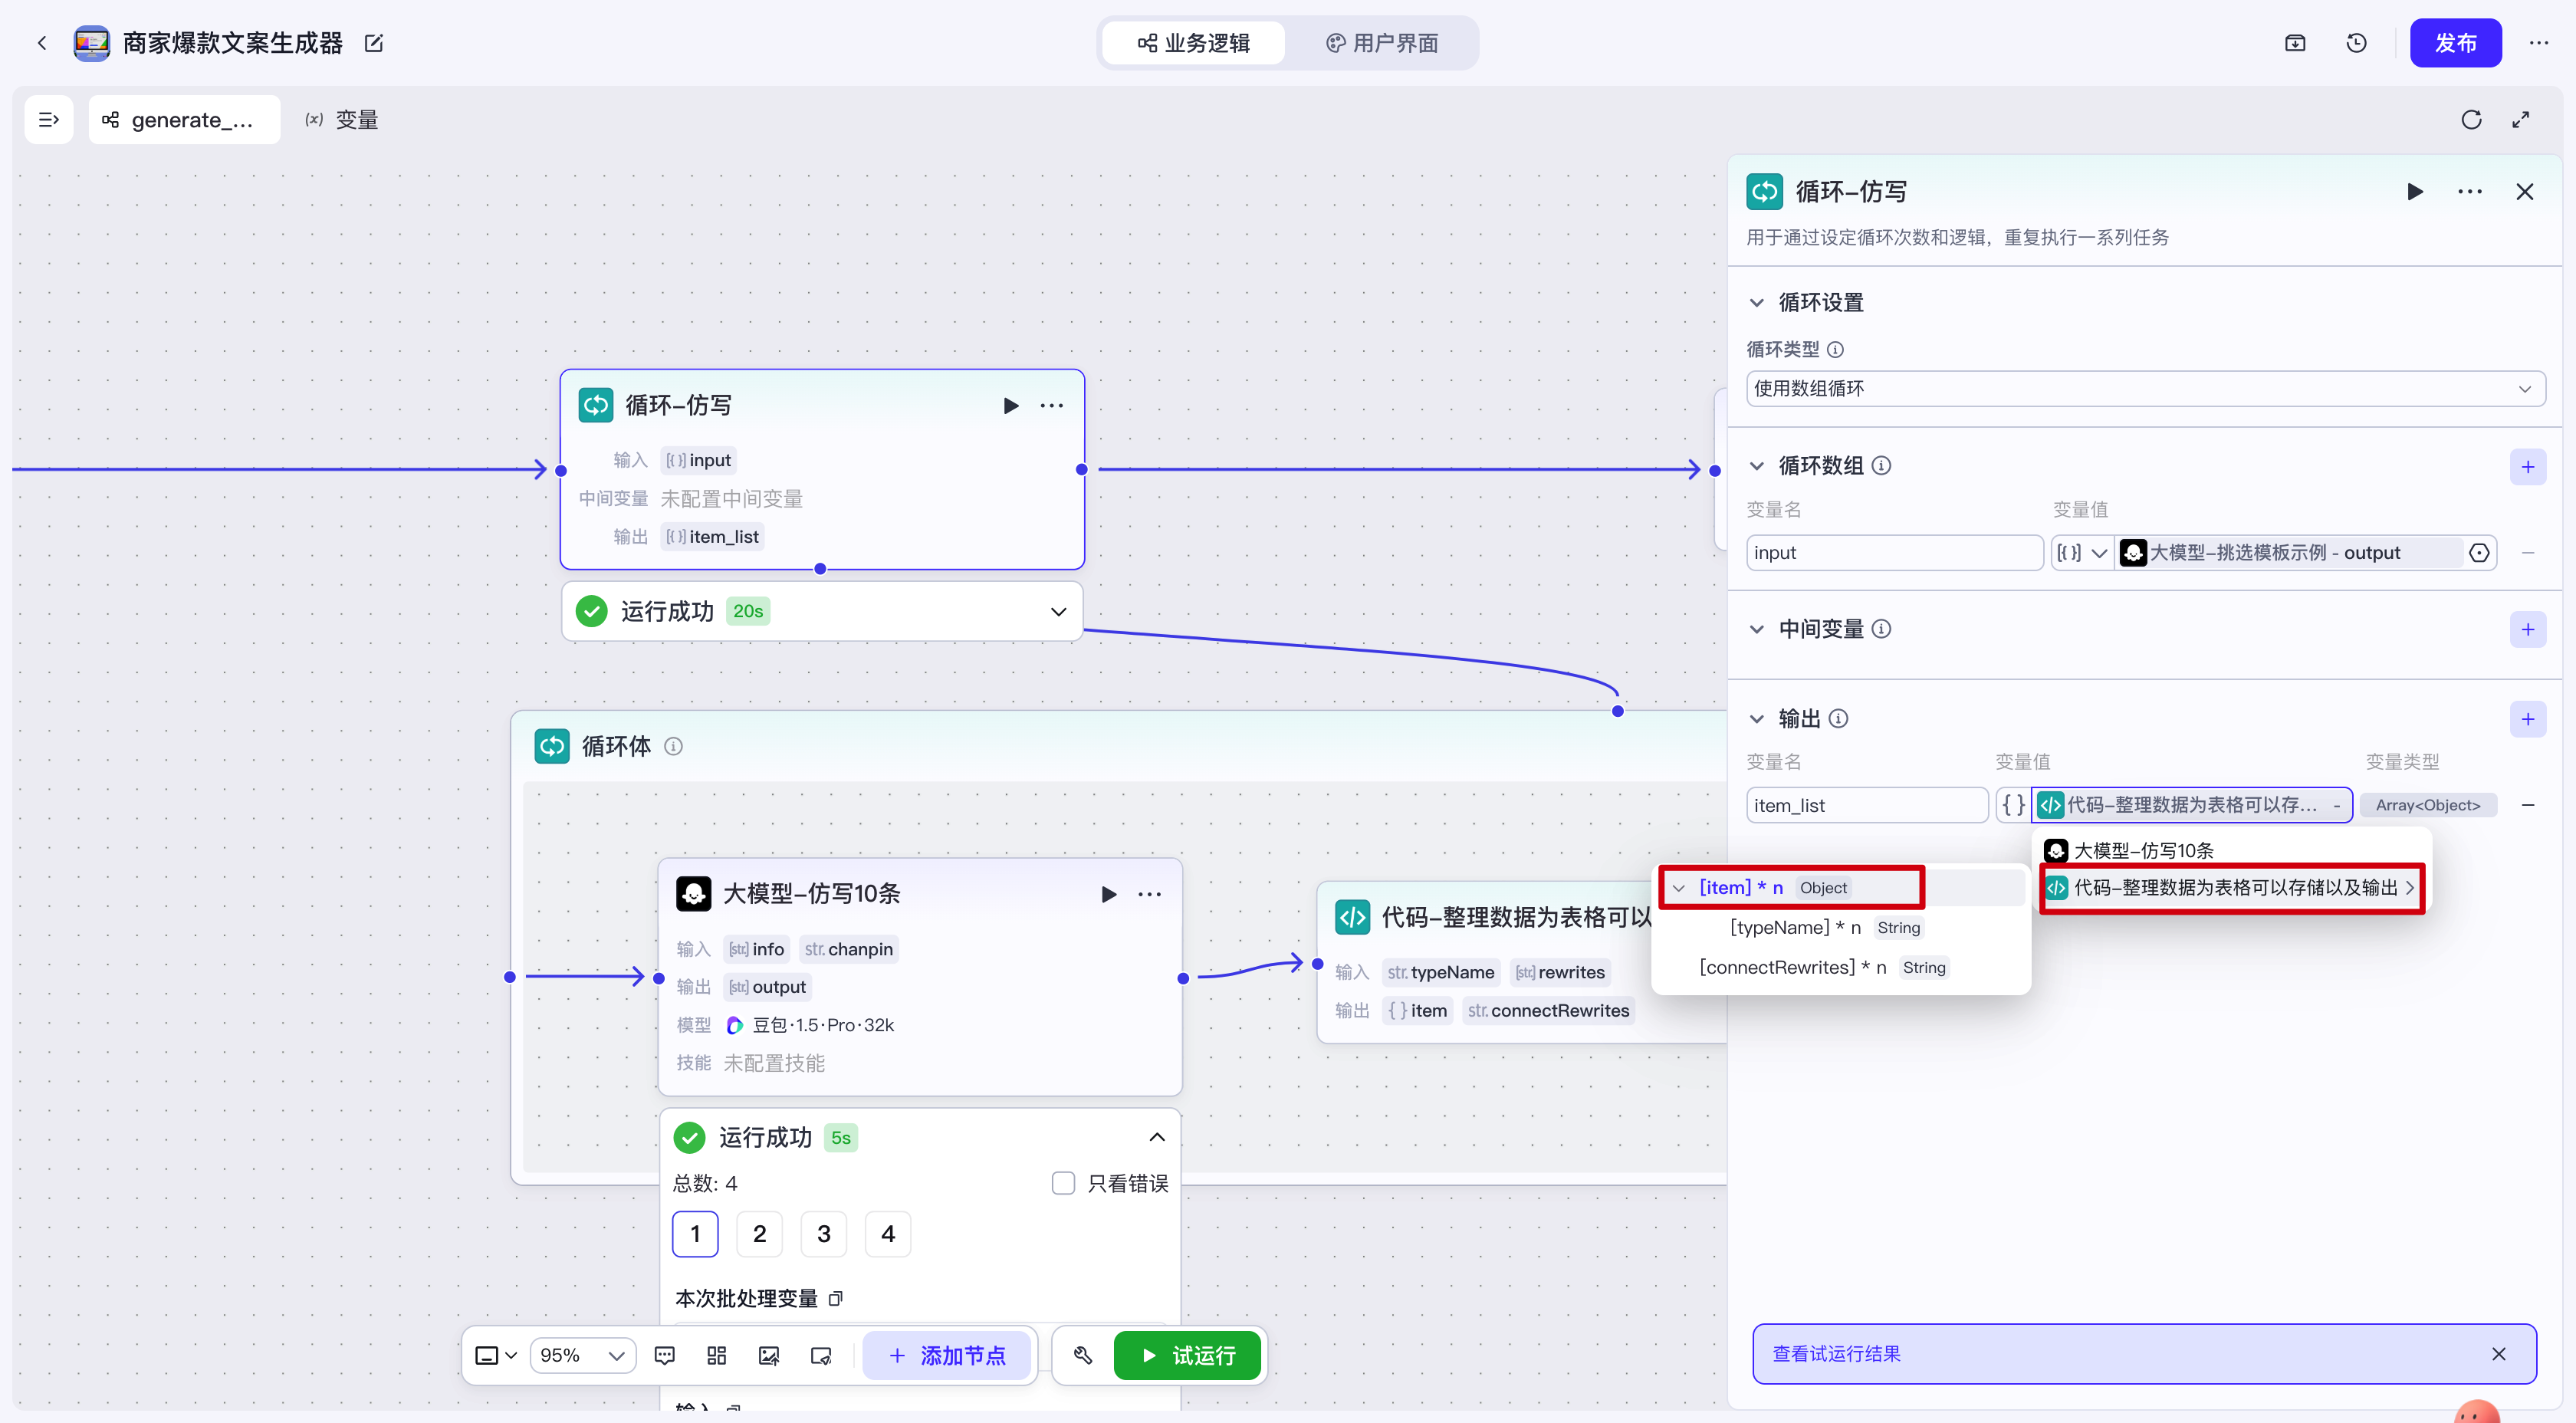The height and width of the screenshot is (1423, 2576).
Task: Run the 循环–仿写 node play icon
Action: [x=1010, y=406]
